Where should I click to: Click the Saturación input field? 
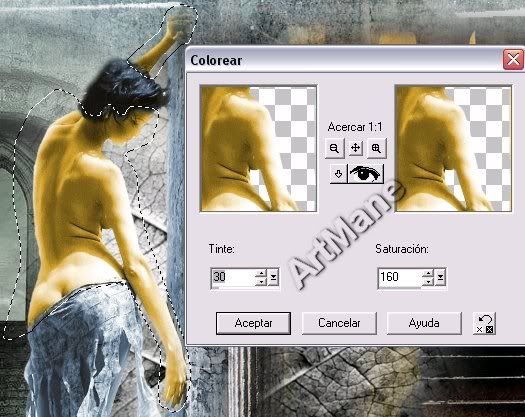[x=400, y=277]
